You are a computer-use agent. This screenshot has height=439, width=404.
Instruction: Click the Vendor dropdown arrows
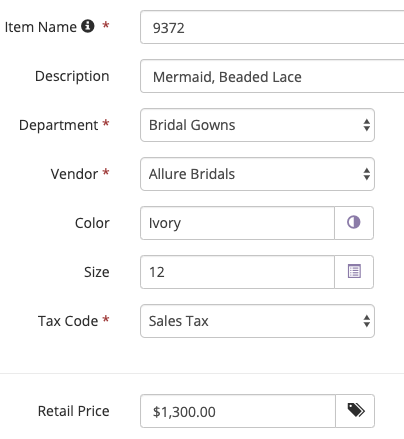point(367,174)
